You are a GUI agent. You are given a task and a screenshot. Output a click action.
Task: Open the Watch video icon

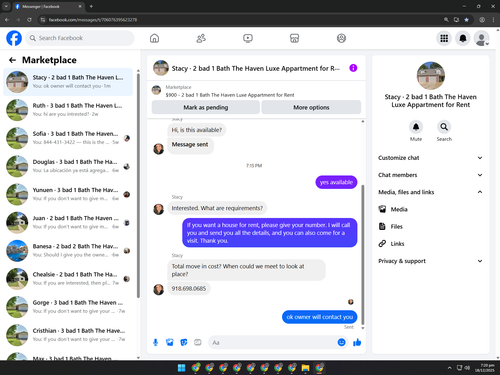coord(248,38)
